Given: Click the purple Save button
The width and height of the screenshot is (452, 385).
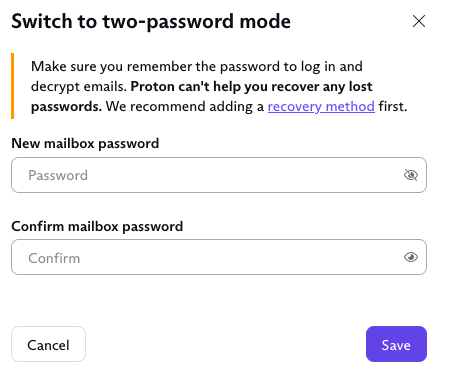Looking at the screenshot, I should (x=396, y=344).
